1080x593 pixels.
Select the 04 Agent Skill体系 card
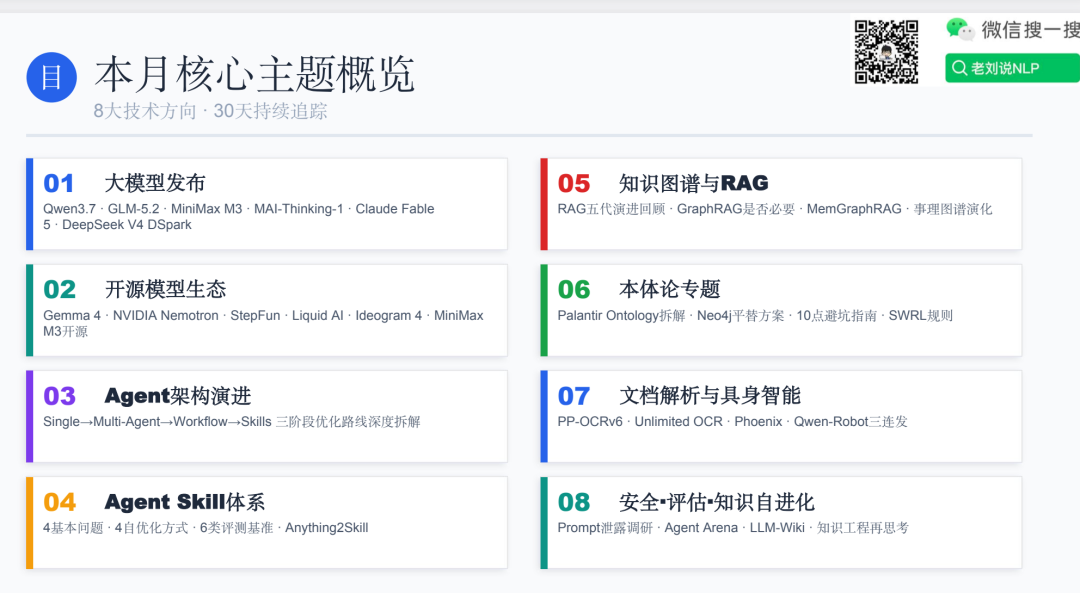(267, 523)
